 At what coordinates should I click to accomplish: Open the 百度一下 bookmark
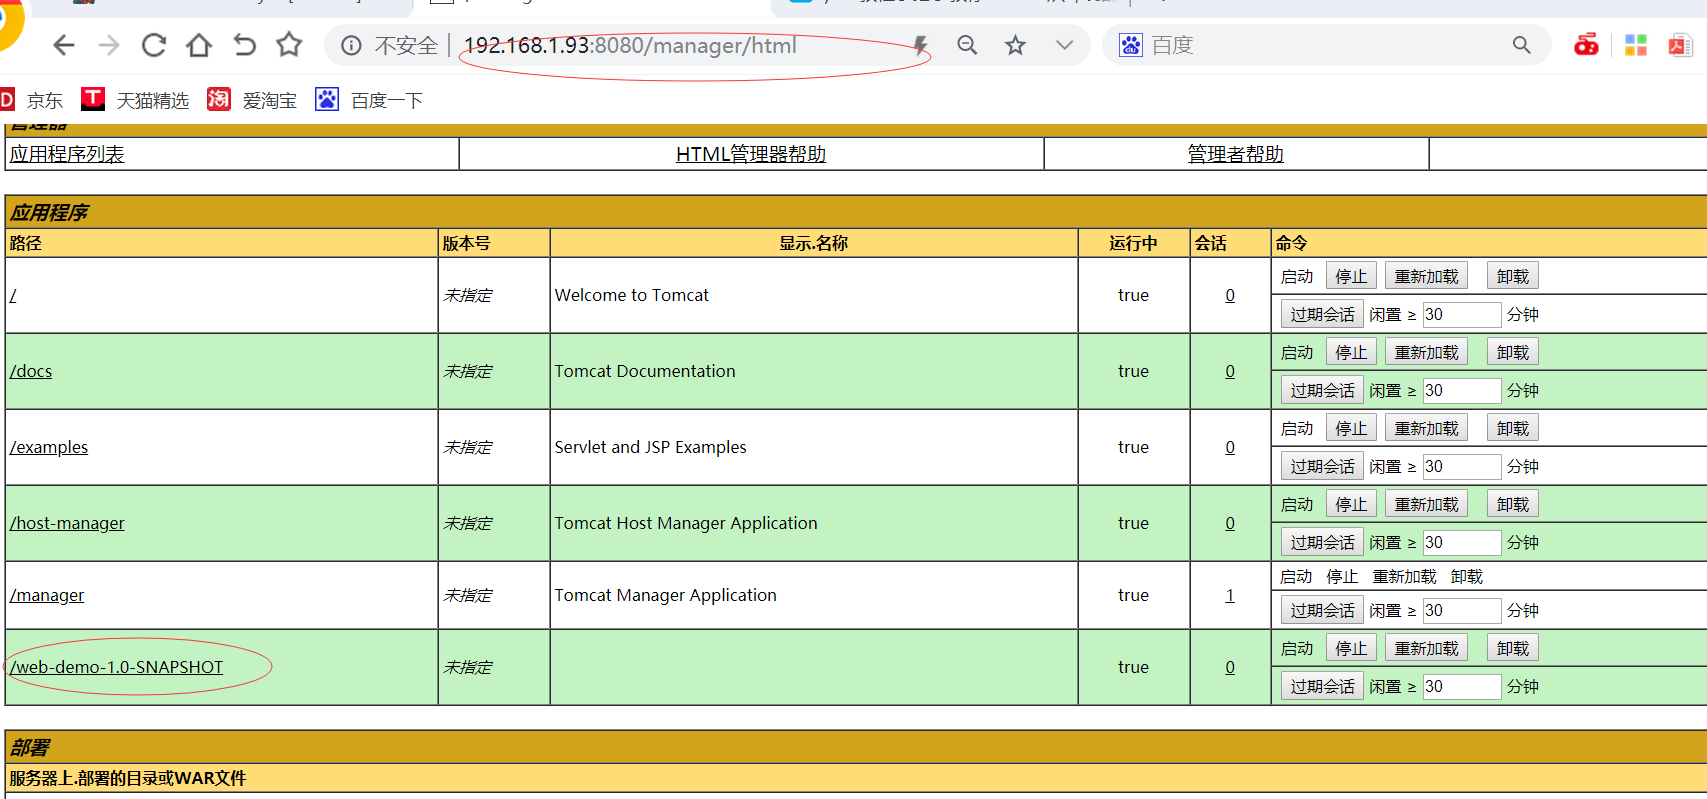pos(369,100)
